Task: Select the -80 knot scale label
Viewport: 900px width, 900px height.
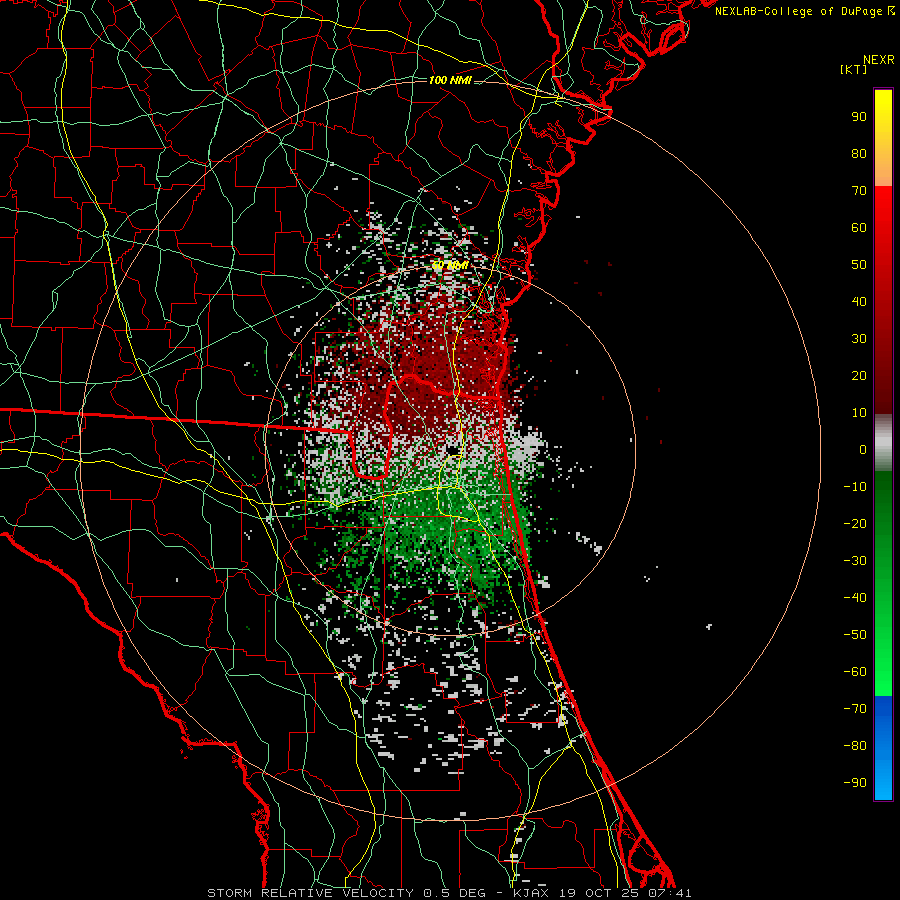Action: point(855,746)
